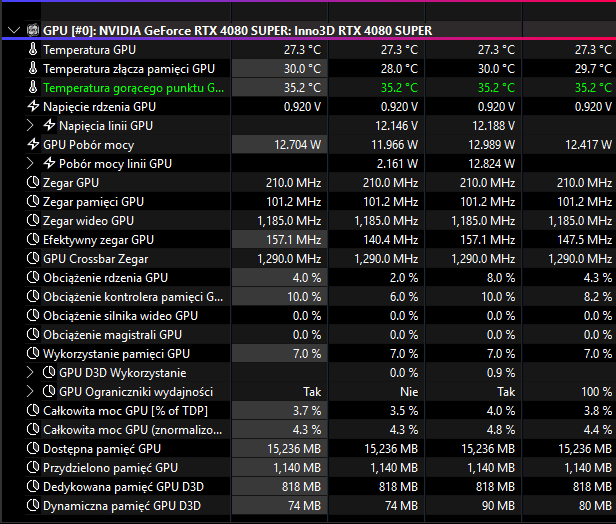Expand the GPU Ograniczniki wydajności group
Image resolution: width=616 pixels, height=524 pixels.
tap(31, 392)
